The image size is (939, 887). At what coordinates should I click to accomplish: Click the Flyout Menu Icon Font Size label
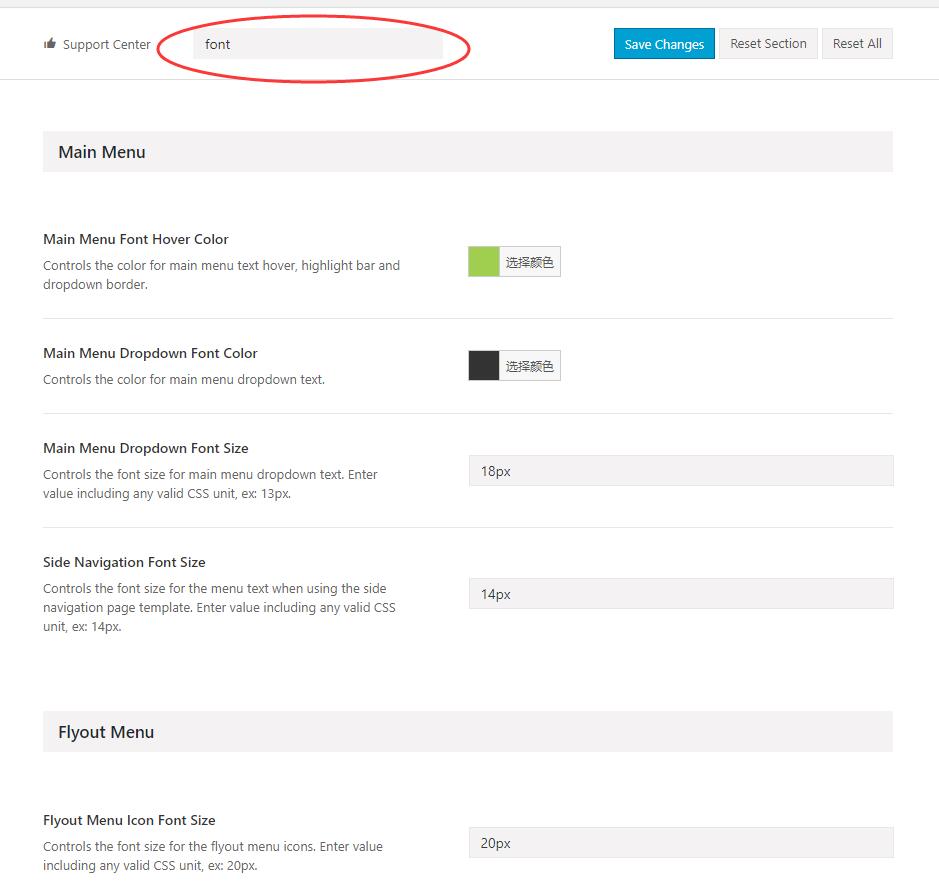click(x=129, y=820)
